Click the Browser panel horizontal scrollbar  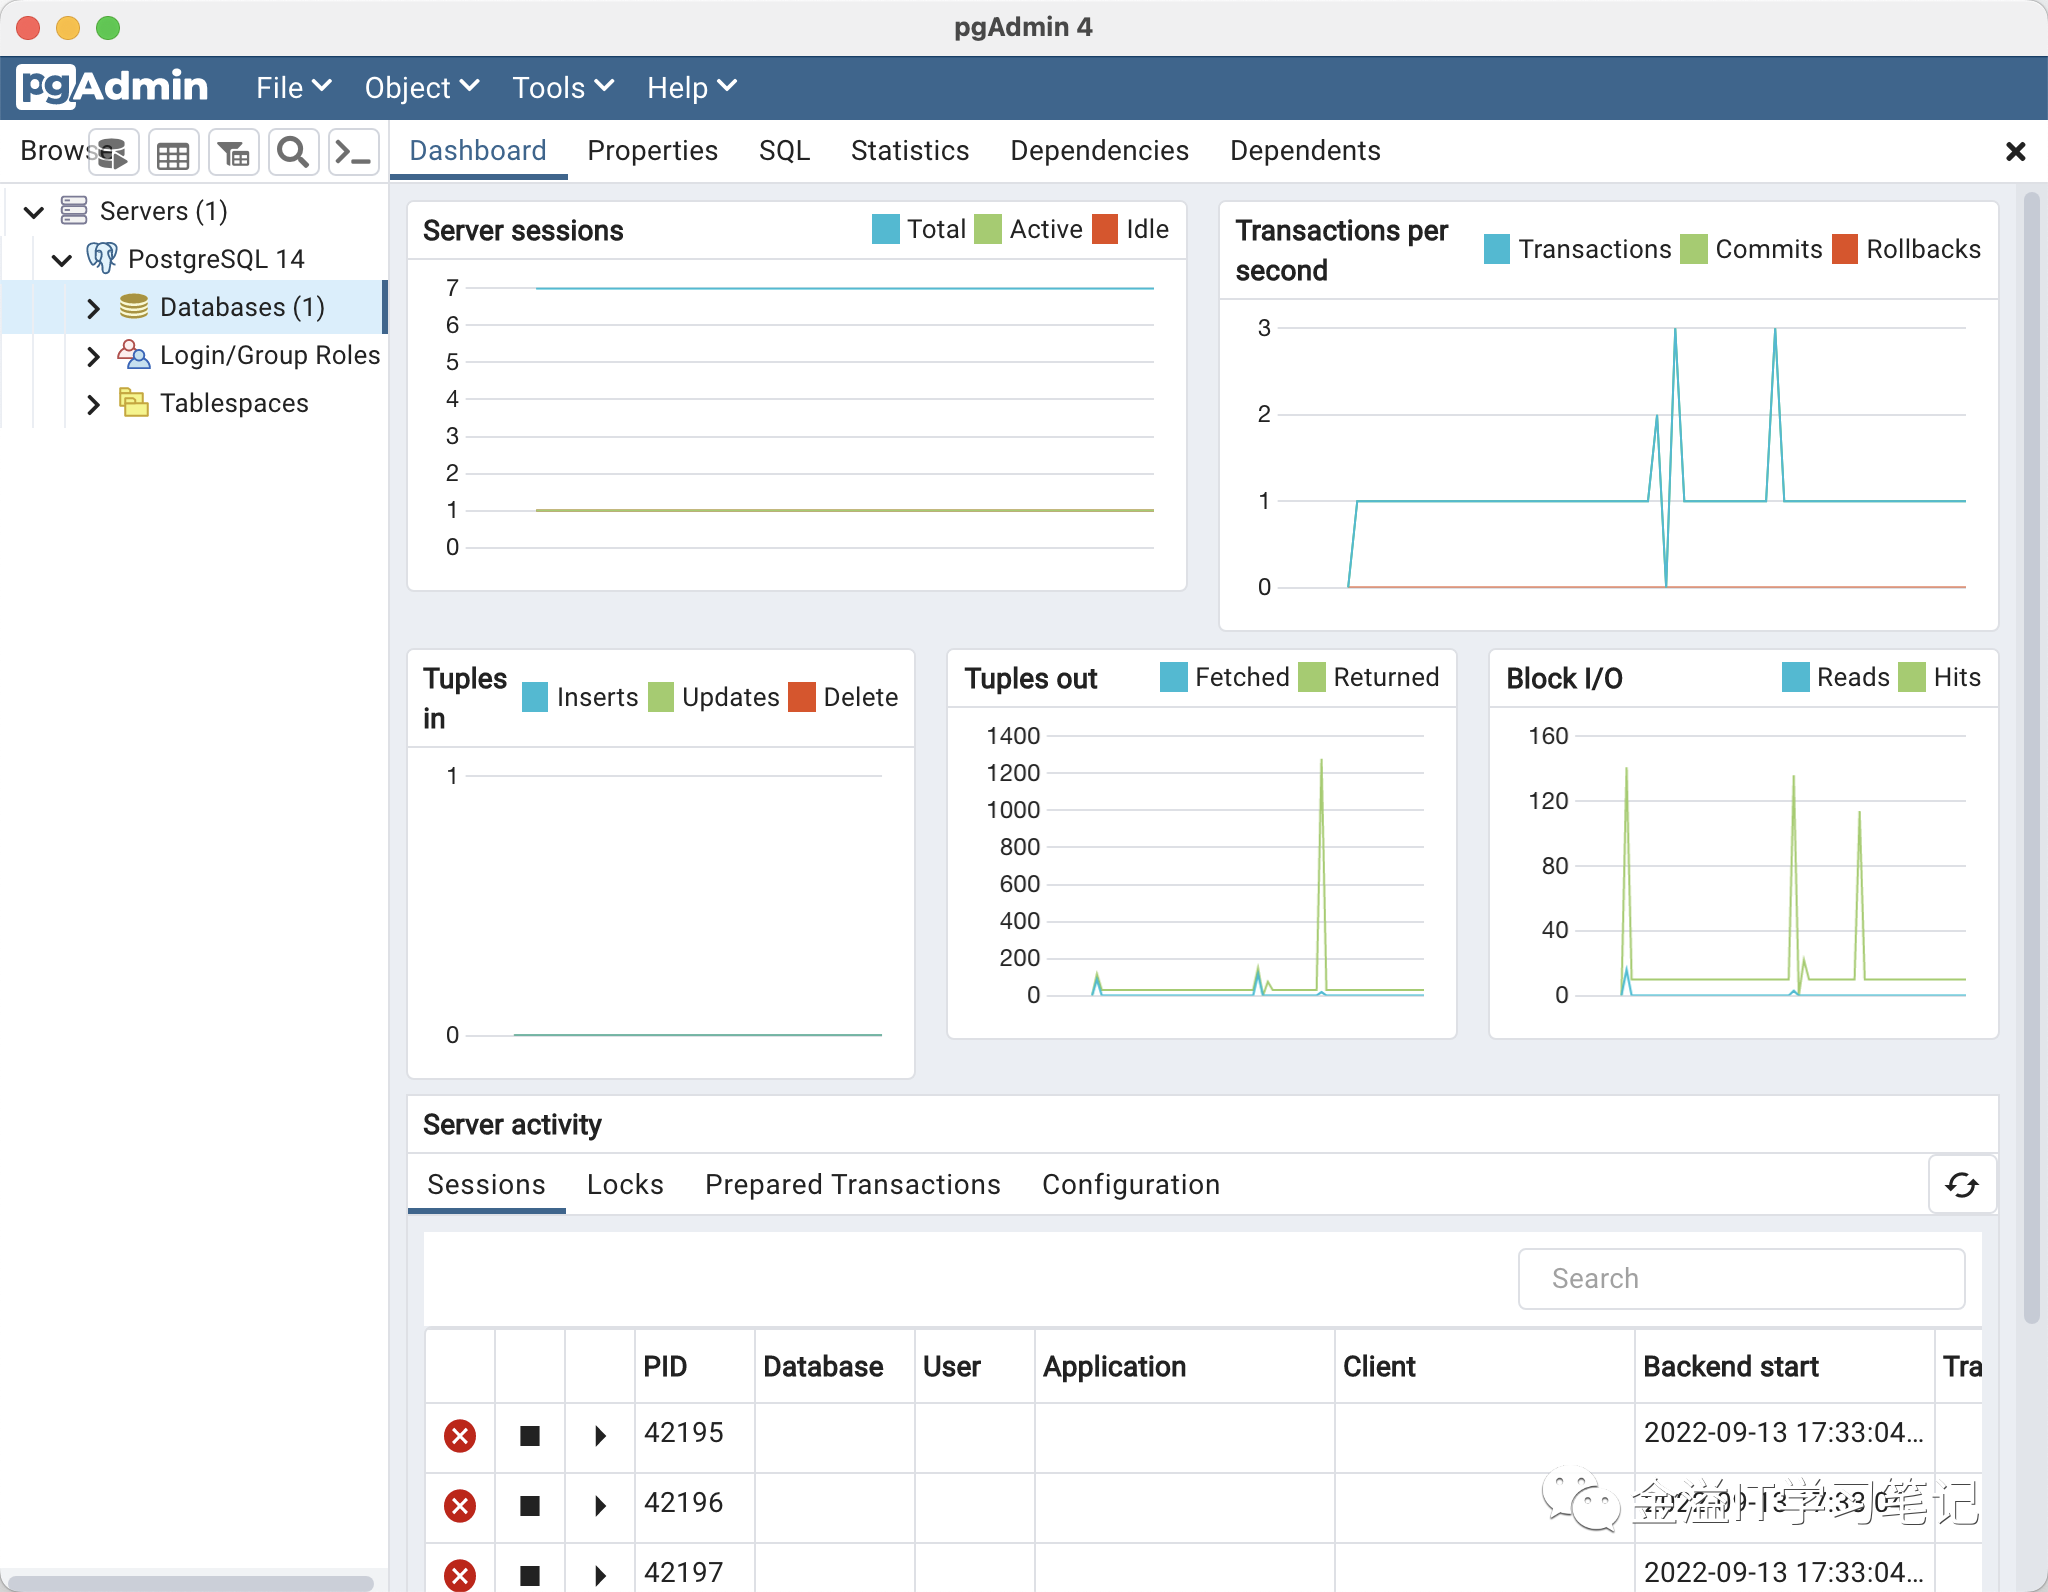click(190, 1582)
